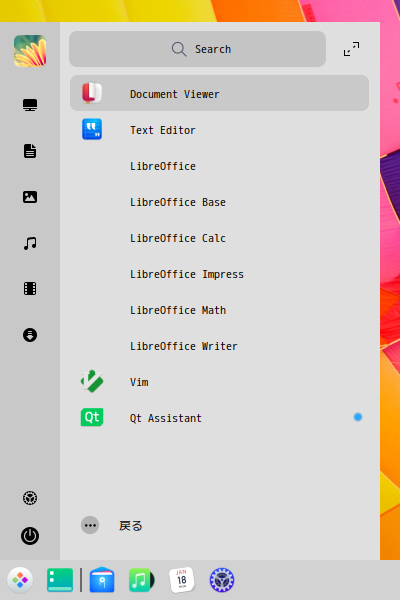Click the Qt Assistant app icon
The width and height of the screenshot is (400, 600).
click(x=92, y=417)
